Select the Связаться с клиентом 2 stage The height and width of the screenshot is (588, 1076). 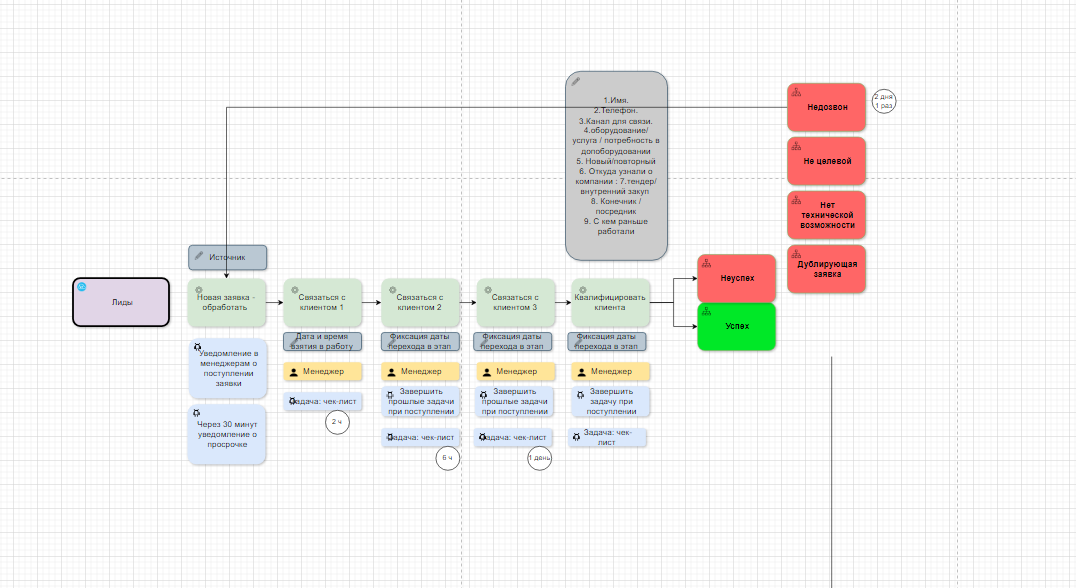(x=420, y=303)
